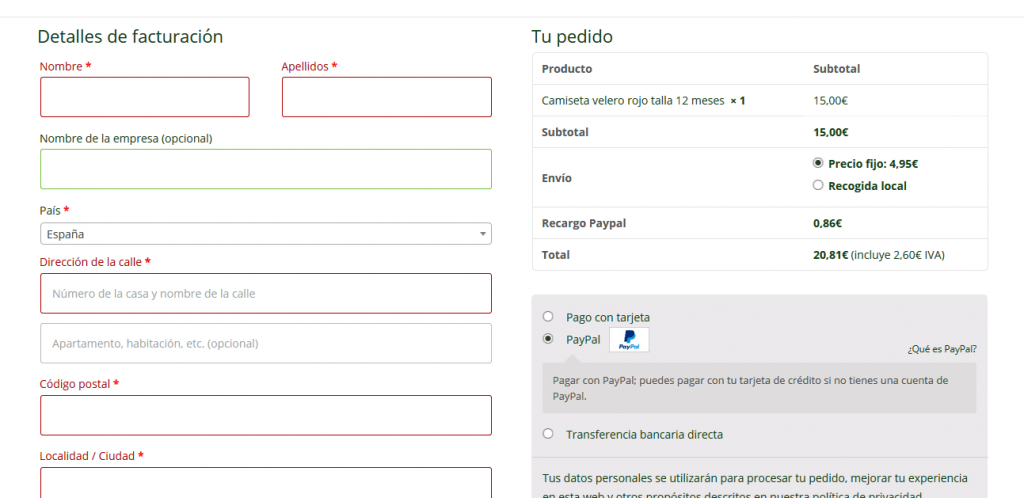Open the País dropdown showing España
Image resolution: width=1024 pixels, height=498 pixels.
(x=266, y=234)
